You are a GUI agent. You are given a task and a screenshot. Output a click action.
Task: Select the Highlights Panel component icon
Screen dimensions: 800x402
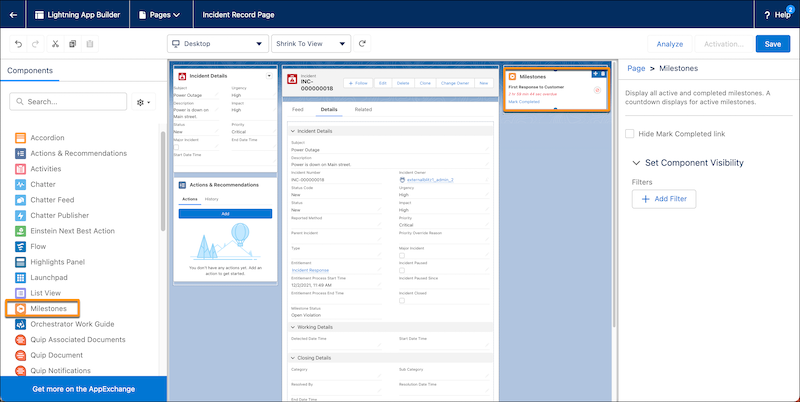20,262
